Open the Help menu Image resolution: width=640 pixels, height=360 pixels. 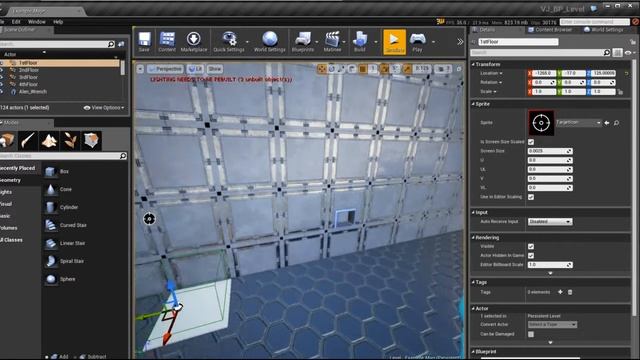tap(58, 22)
